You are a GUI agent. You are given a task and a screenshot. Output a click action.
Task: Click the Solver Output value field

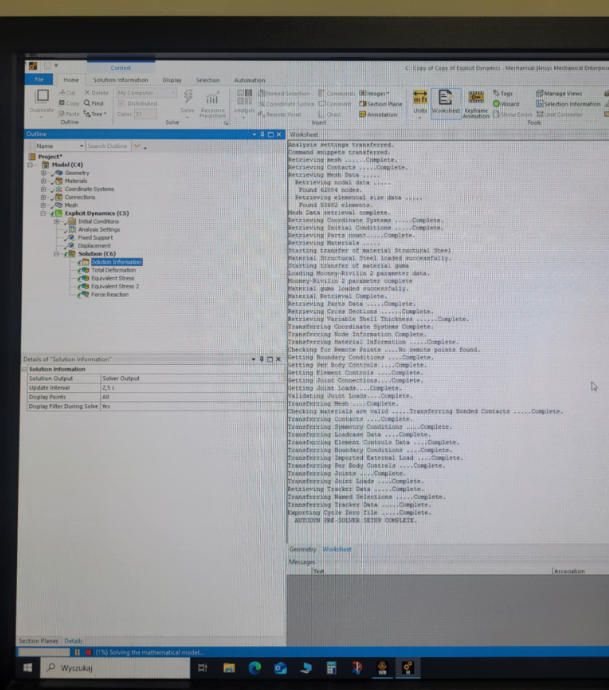coord(193,378)
